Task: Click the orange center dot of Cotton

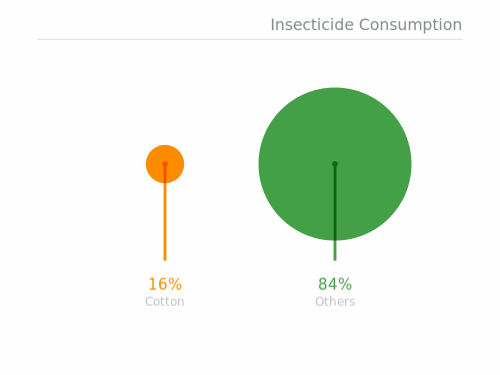Action: tap(165, 164)
